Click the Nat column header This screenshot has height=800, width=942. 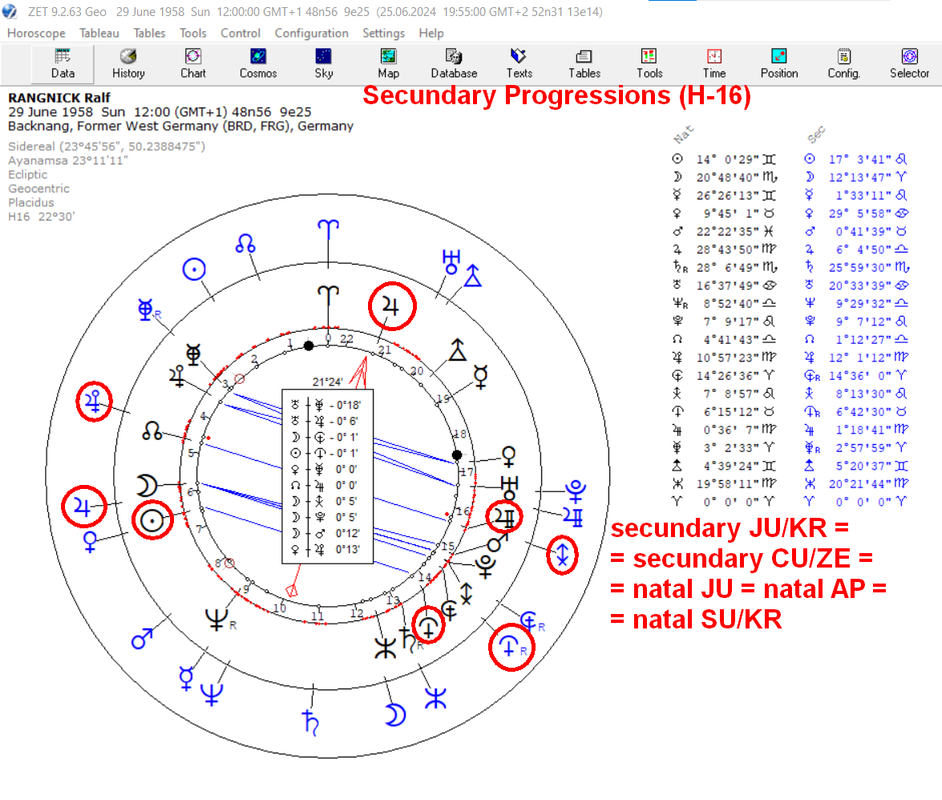(683, 135)
